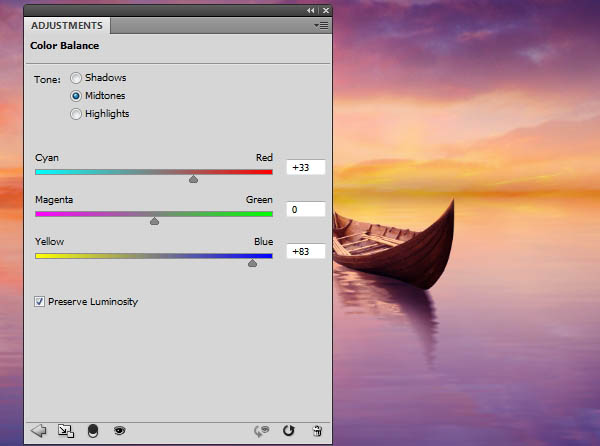The image size is (600, 446).
Task: Select the Highlights tone option
Action: click(x=76, y=114)
